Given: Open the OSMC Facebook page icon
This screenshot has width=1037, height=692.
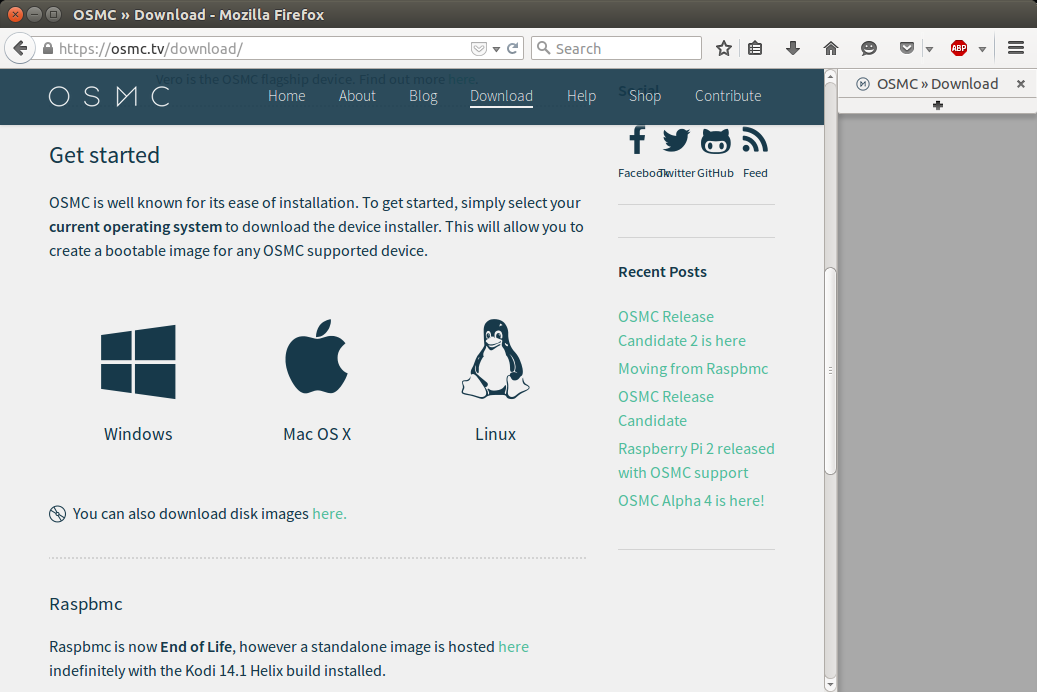Looking at the screenshot, I should (637, 141).
